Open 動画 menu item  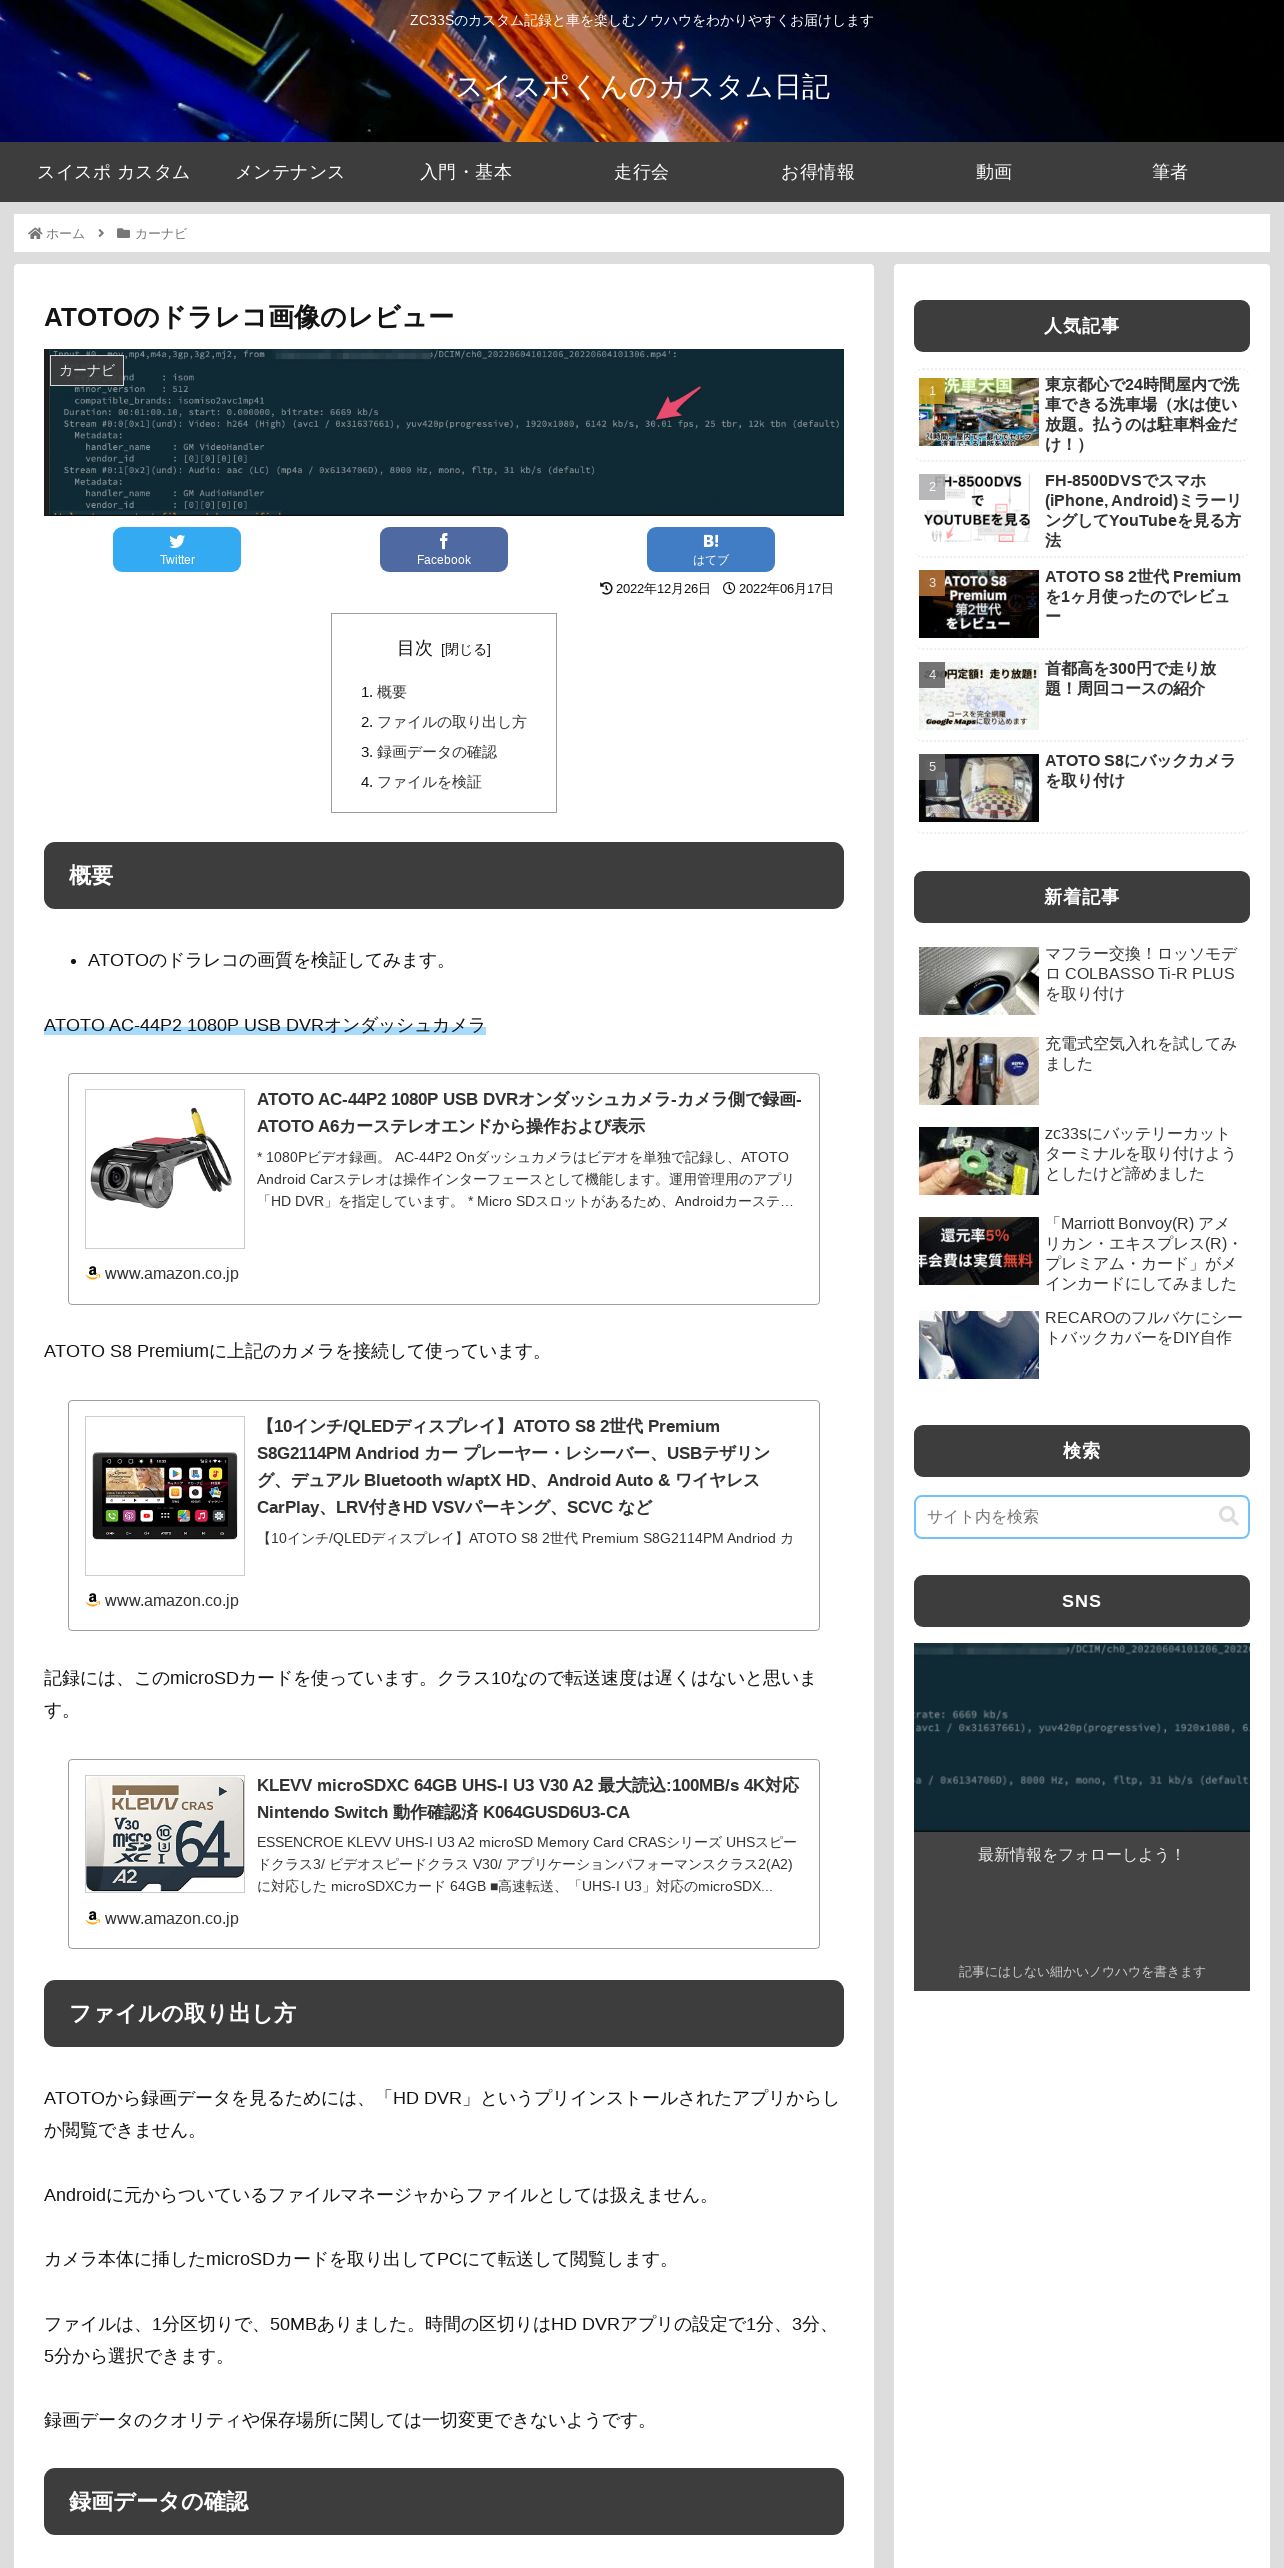(x=994, y=172)
